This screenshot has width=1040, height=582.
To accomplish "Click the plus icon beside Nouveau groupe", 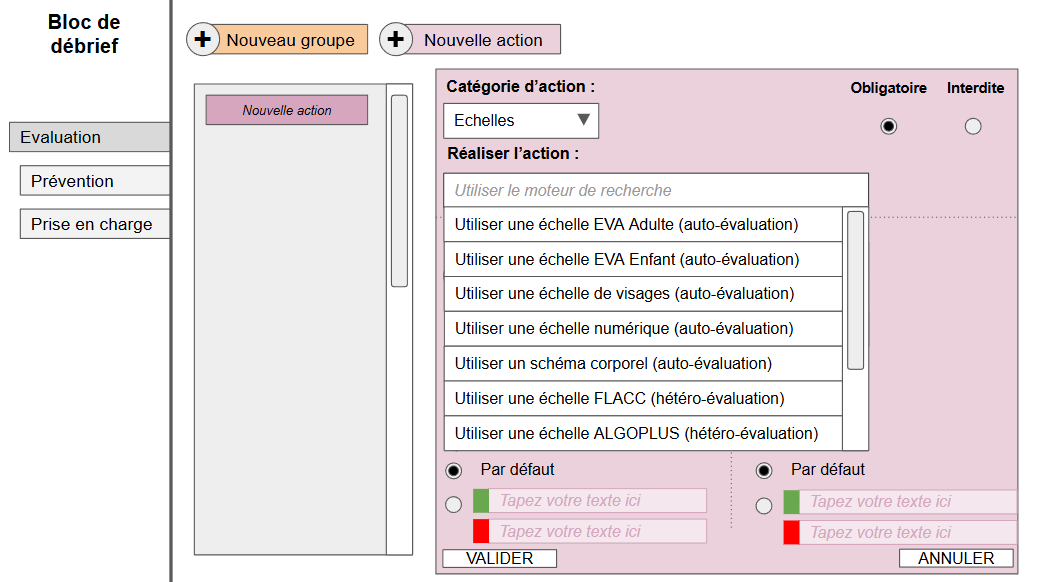I will pos(203,40).
